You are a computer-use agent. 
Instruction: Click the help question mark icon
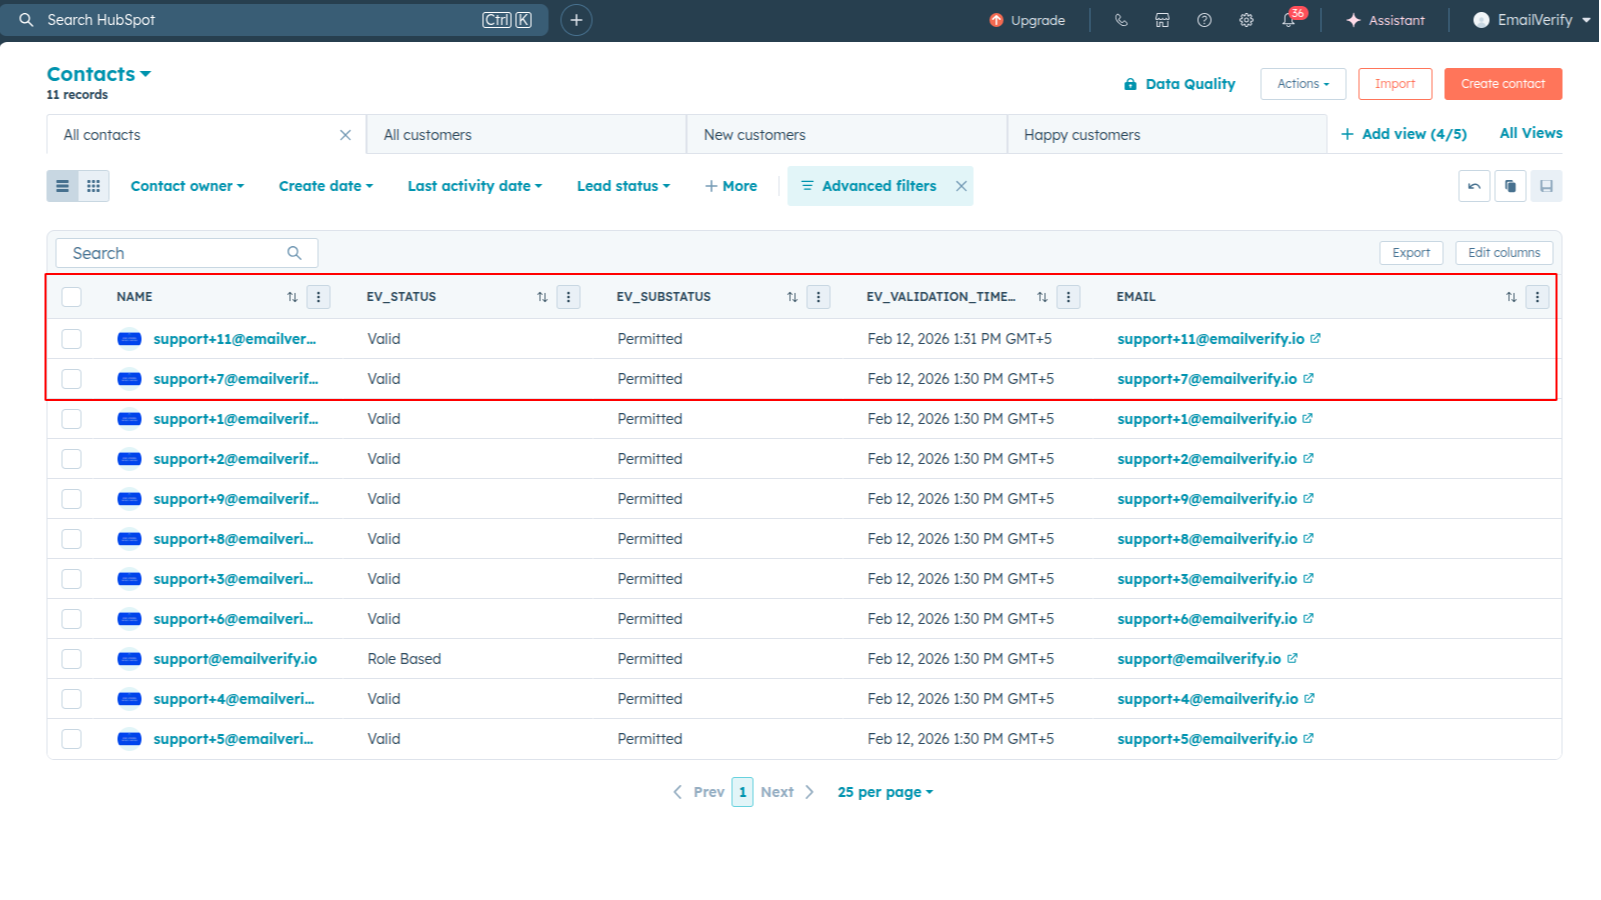tap(1204, 20)
